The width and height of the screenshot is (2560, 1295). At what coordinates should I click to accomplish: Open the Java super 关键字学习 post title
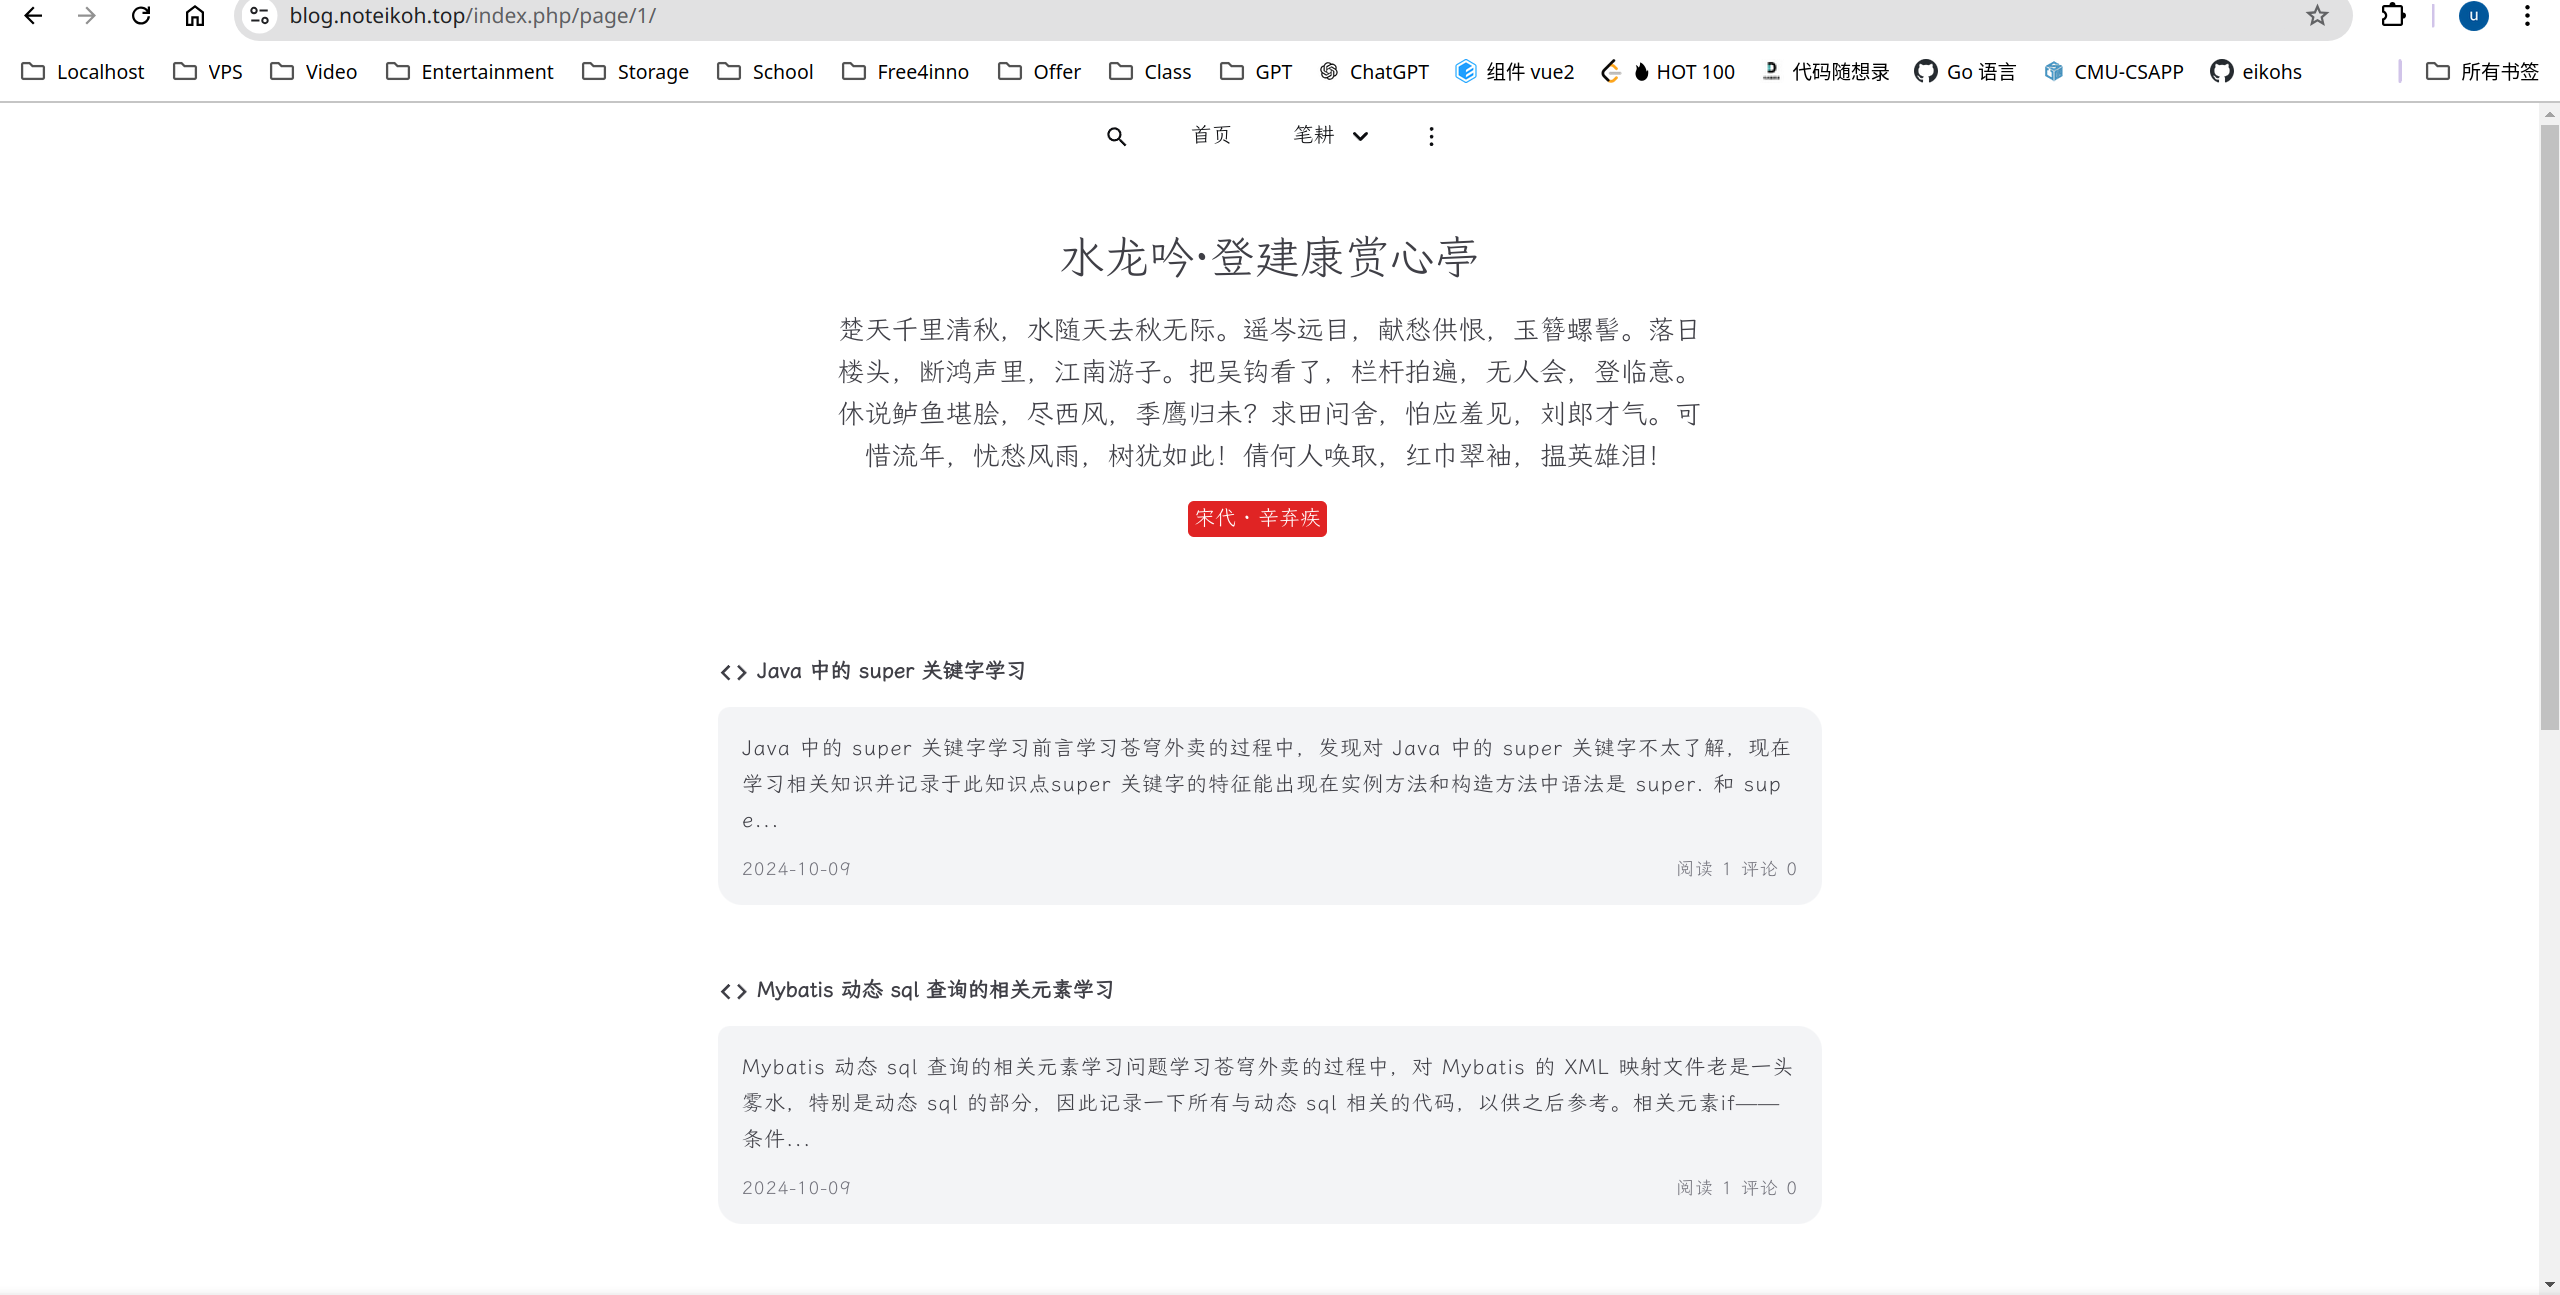(x=890, y=671)
